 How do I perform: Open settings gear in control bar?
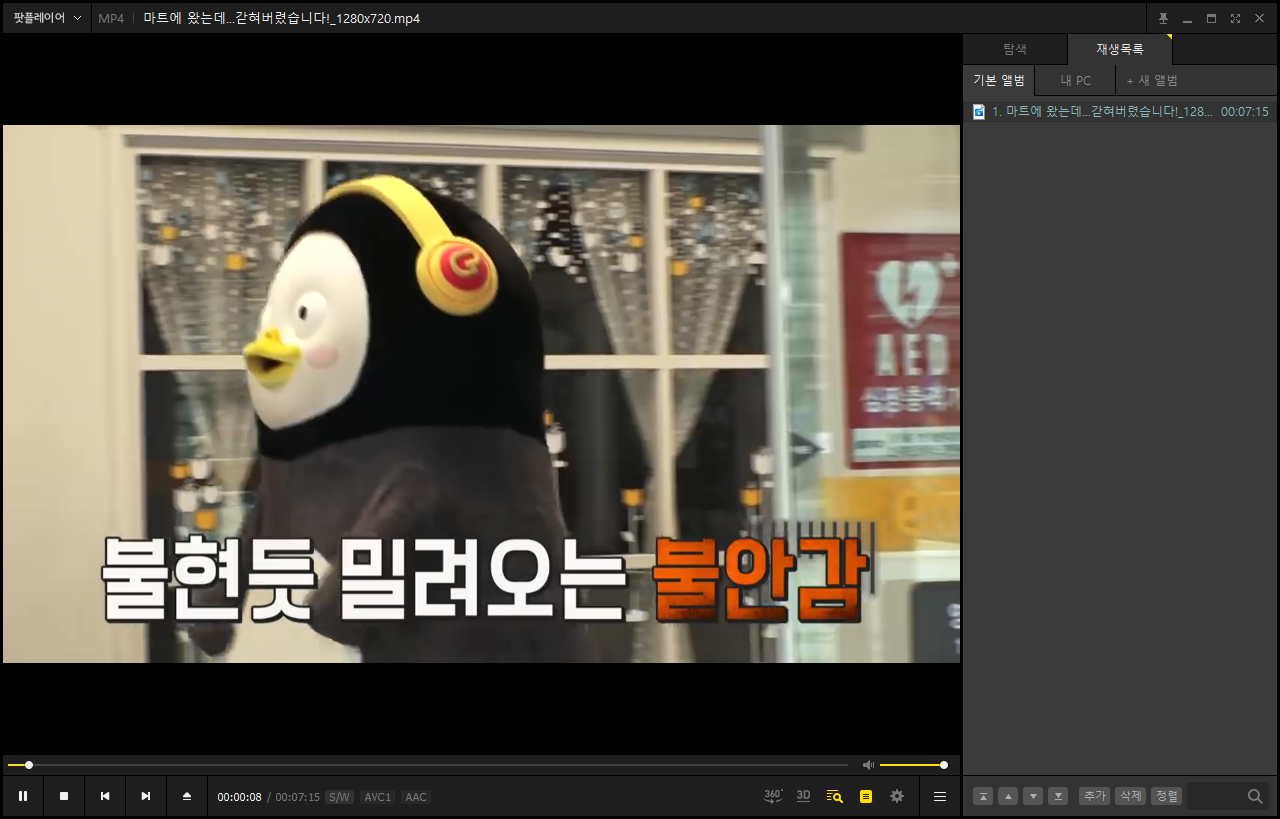click(x=897, y=796)
